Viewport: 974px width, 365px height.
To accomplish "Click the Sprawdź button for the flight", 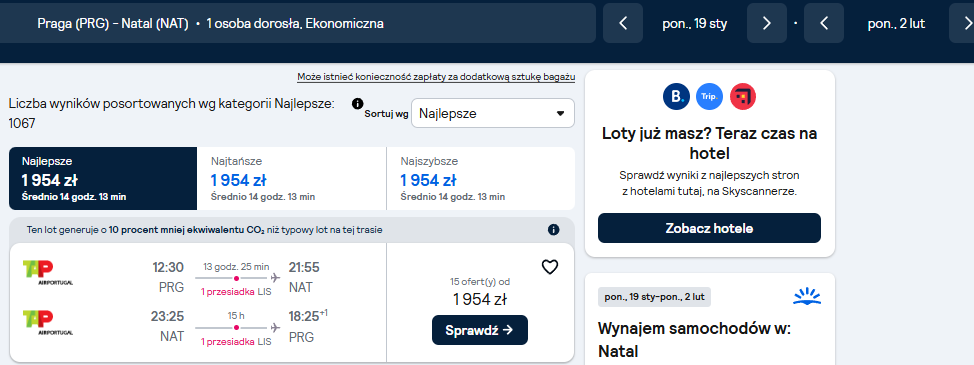I will pos(480,330).
